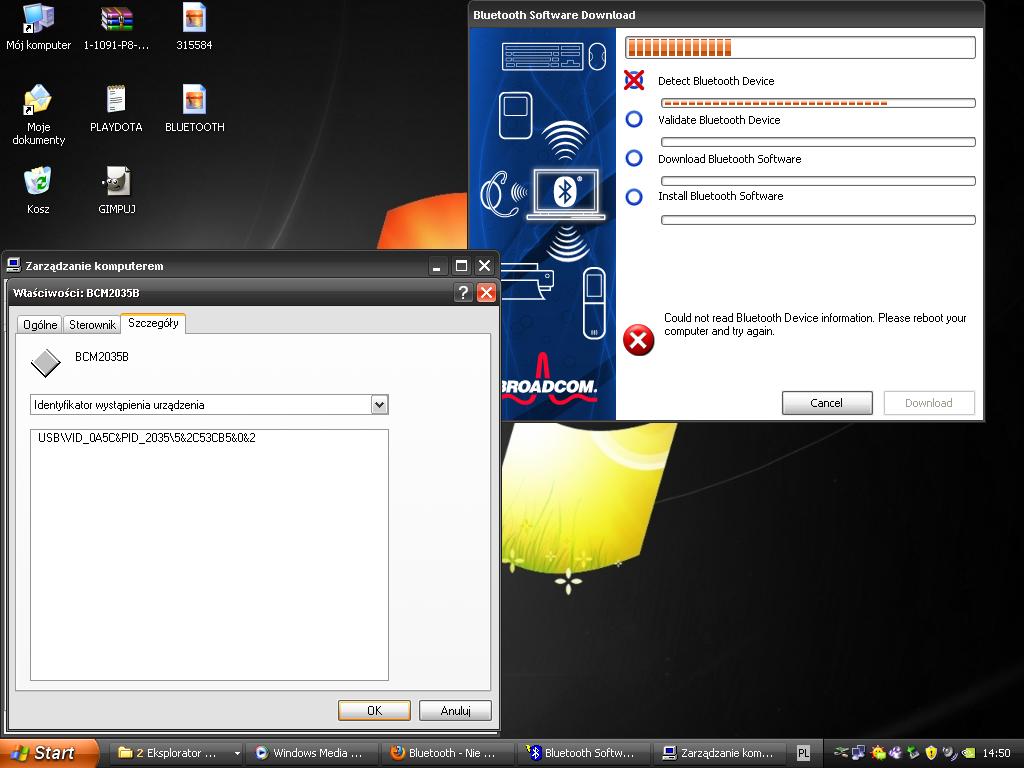Click the disabled Download button
1024x768 pixels.
click(929, 403)
